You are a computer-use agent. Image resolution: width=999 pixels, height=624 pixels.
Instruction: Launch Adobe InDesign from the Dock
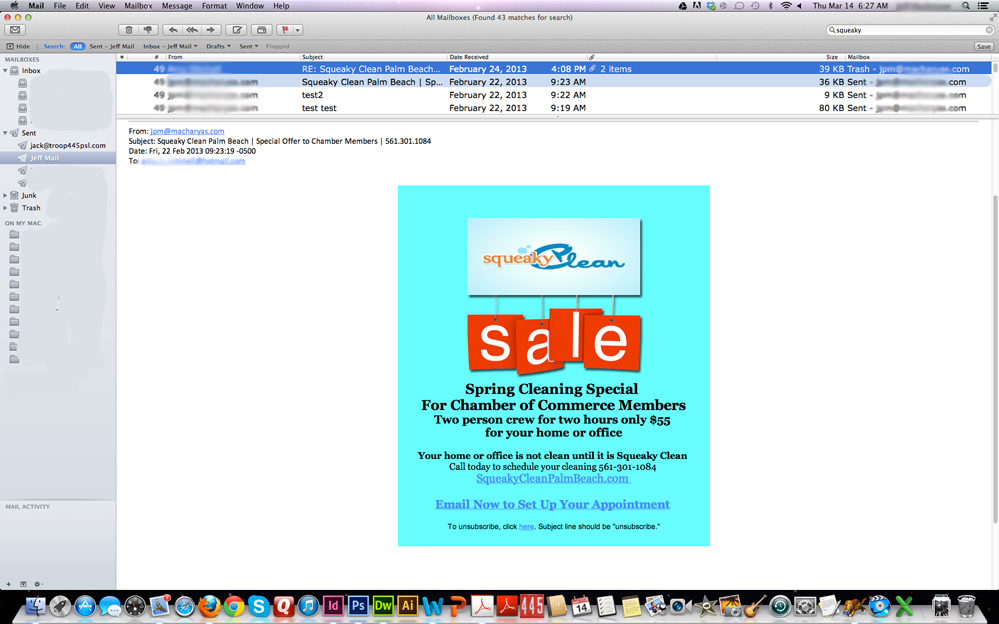click(x=333, y=606)
